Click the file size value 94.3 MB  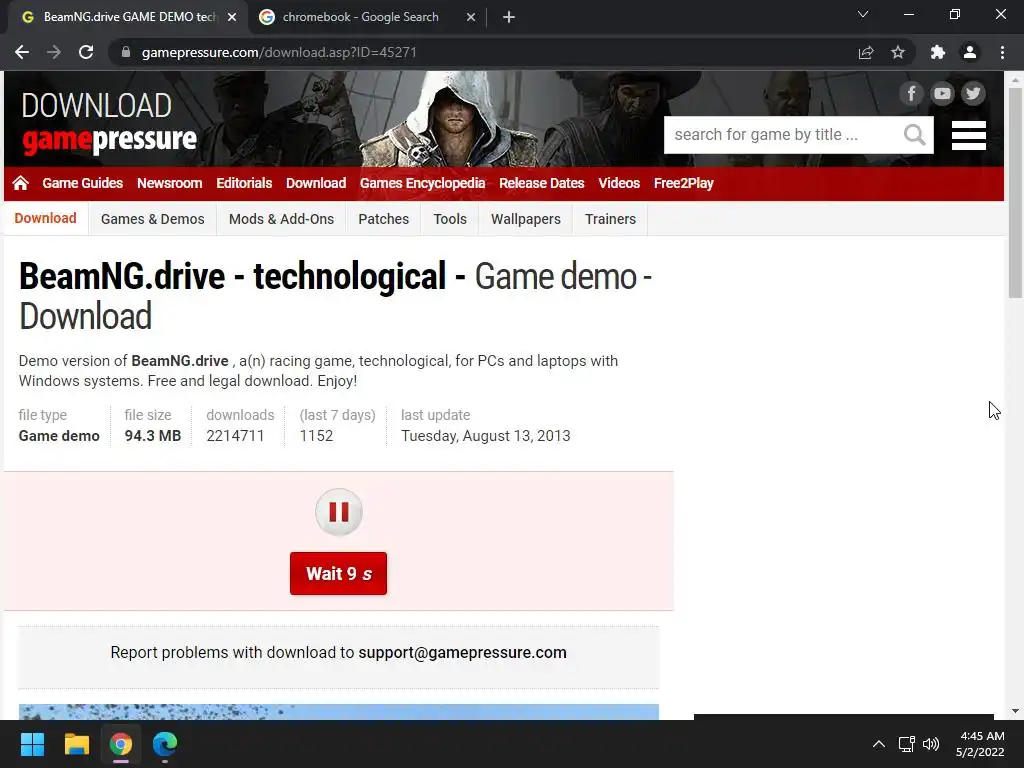click(153, 436)
